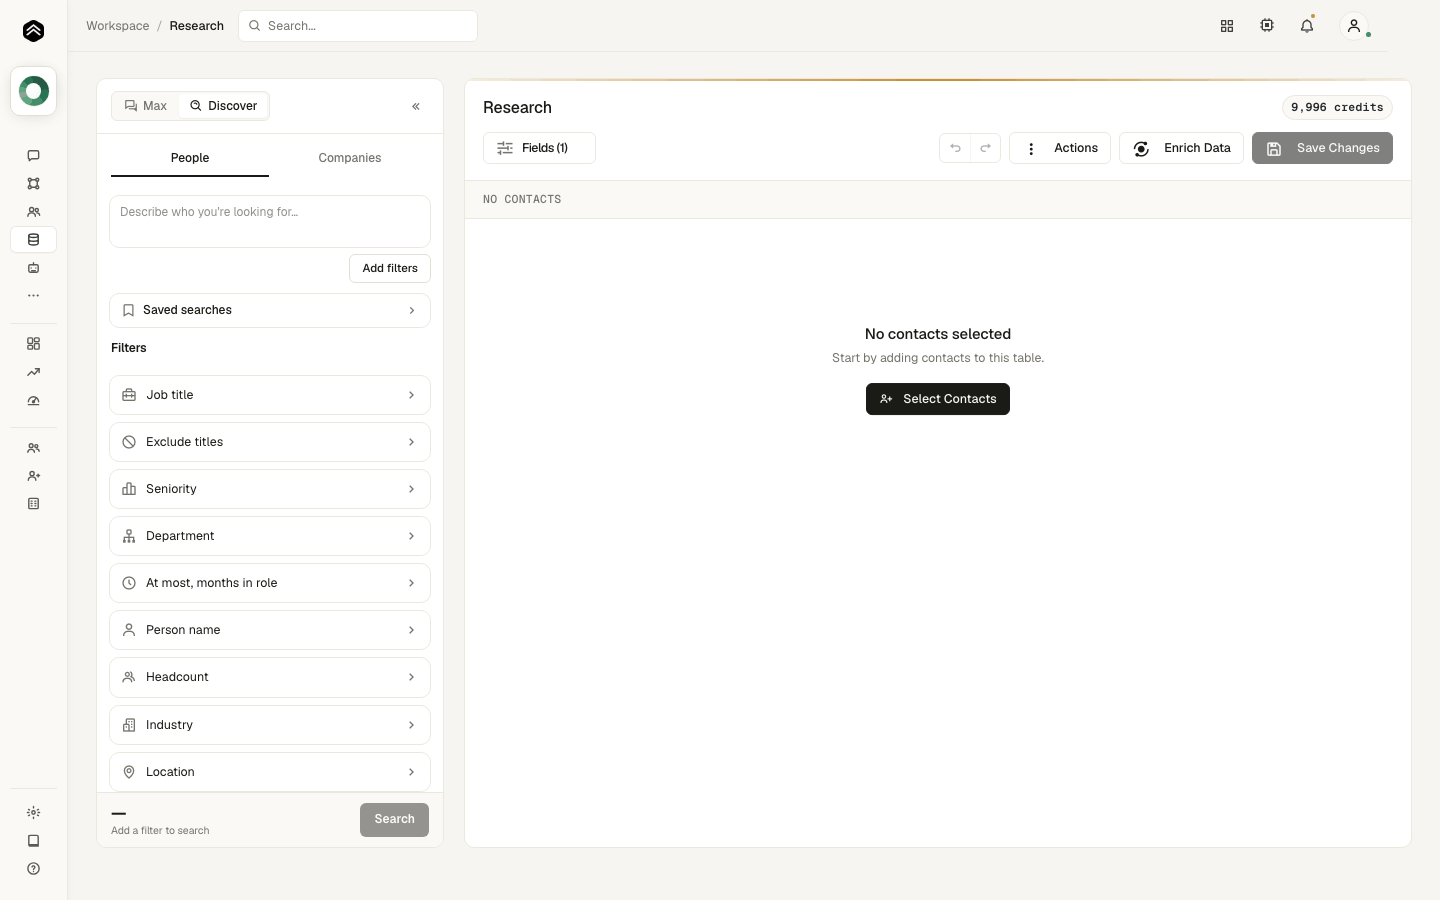Viewport: 1440px width, 900px height.
Task: Click the notifications bell icon
Action: [1307, 26]
